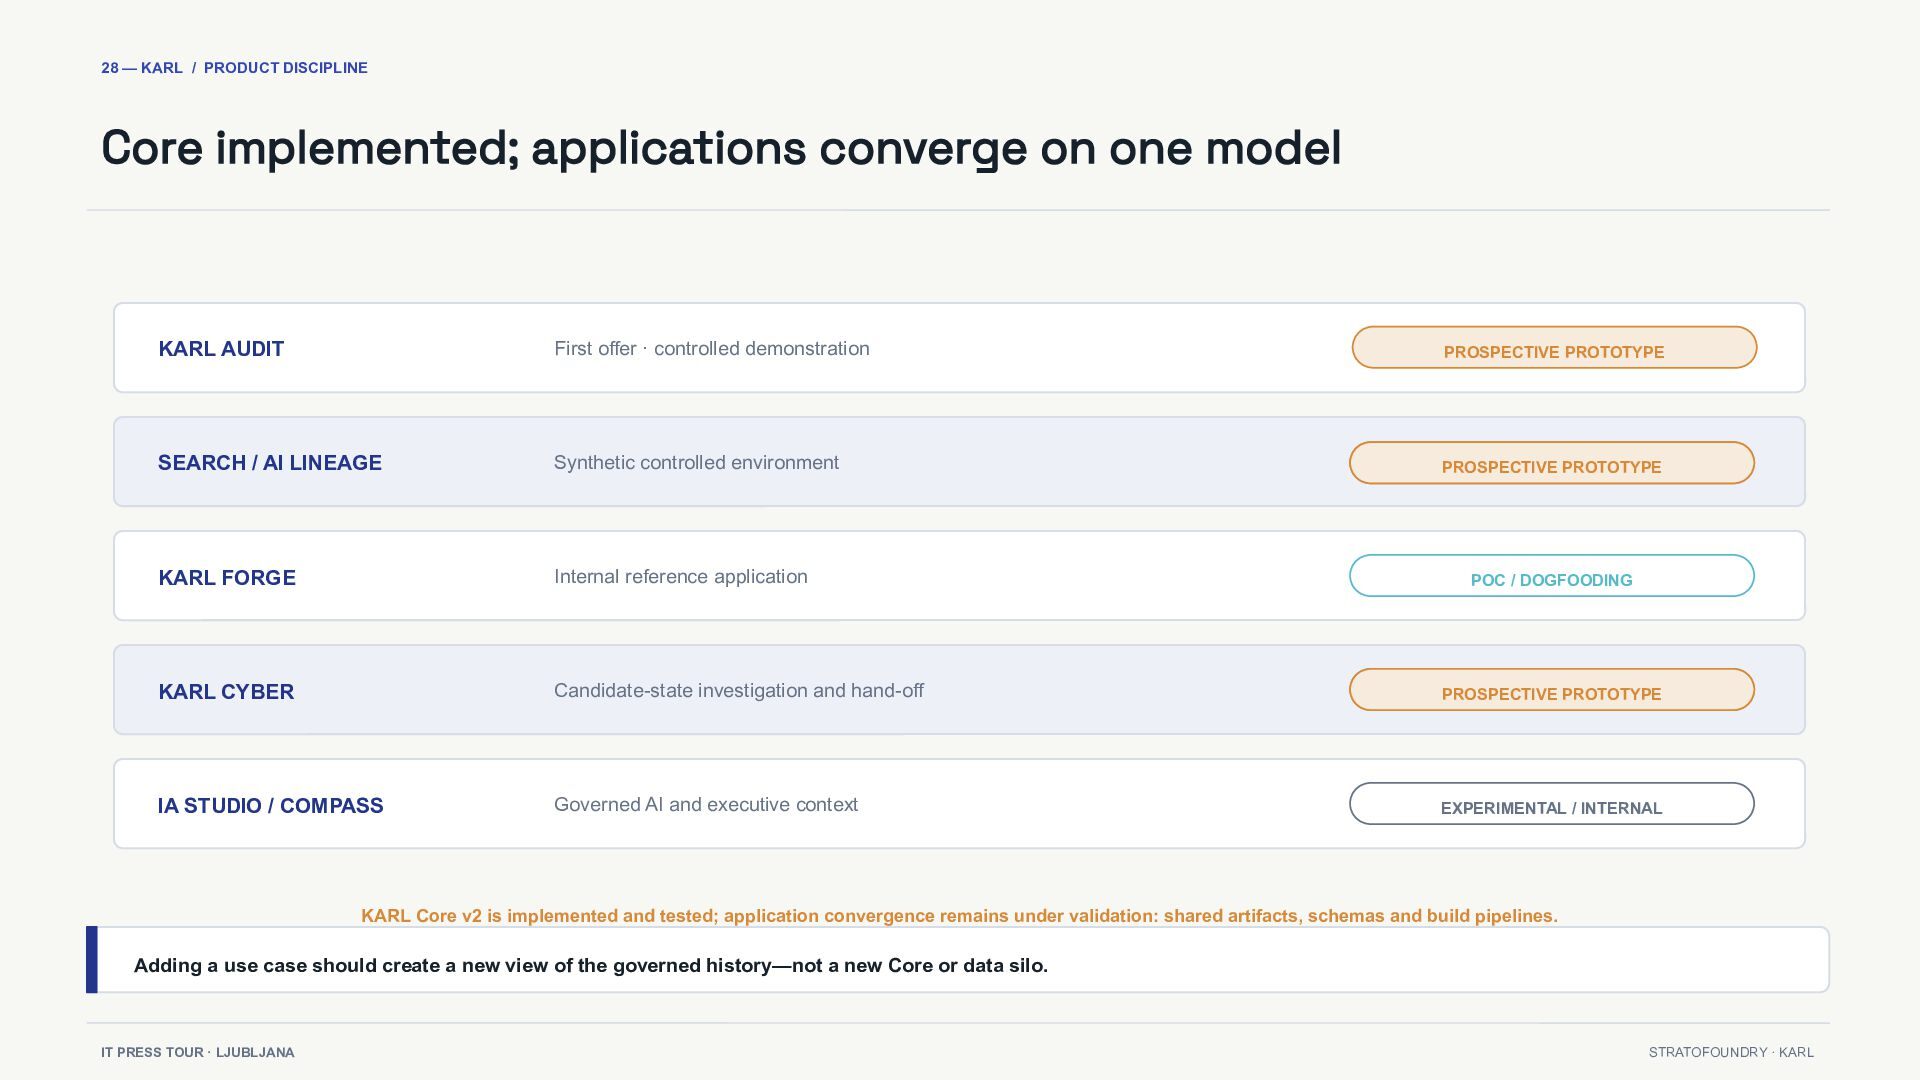Select Prospective Prototype badge in Search row
The height and width of the screenshot is (1080, 1920).
point(1552,463)
